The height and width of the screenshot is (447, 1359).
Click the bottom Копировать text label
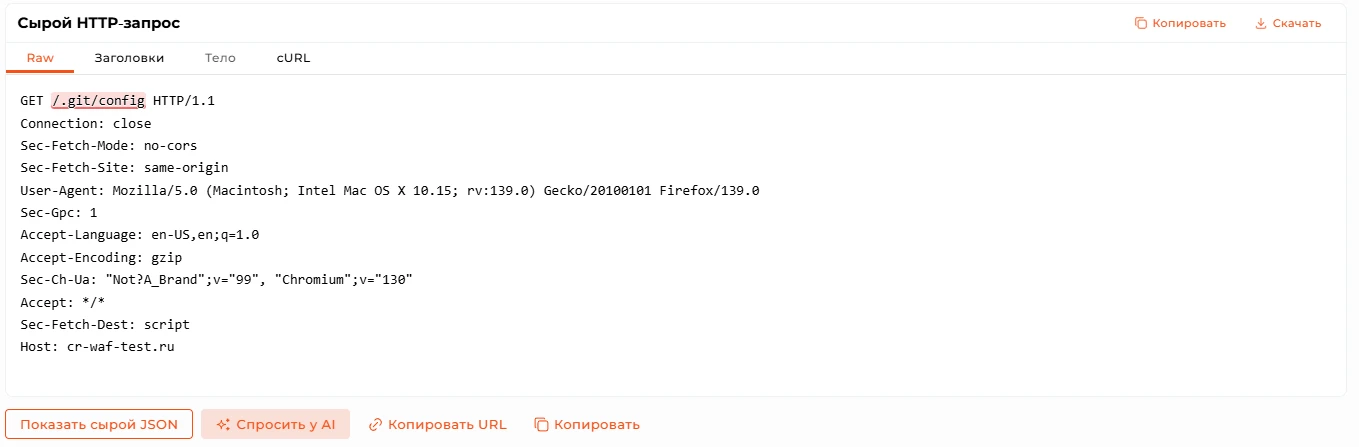tap(597, 424)
